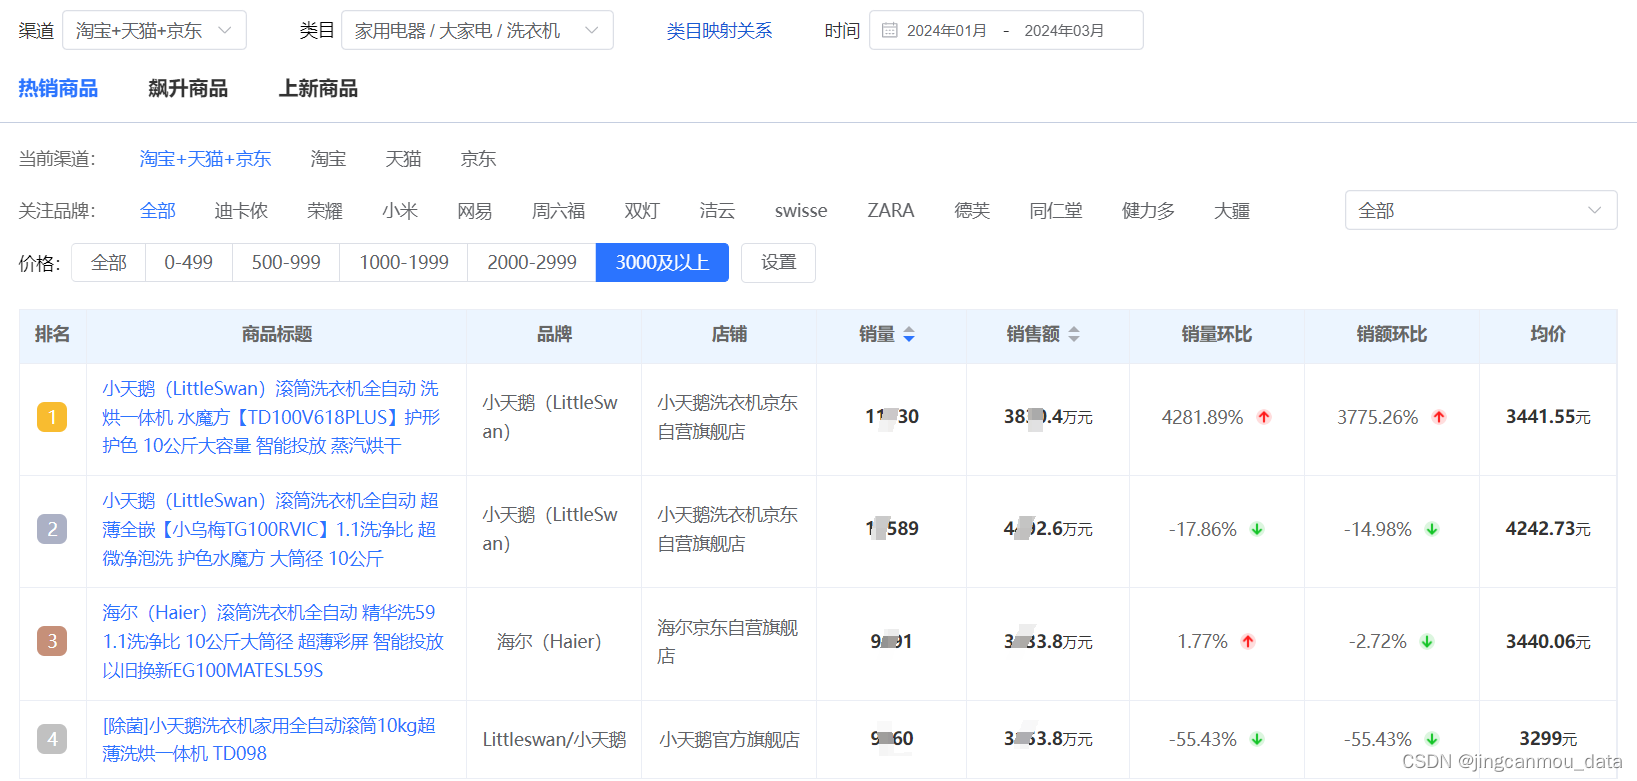Viewport: 1637px width, 781px height.
Task: Choose price range 1000-1999
Action: [404, 263]
